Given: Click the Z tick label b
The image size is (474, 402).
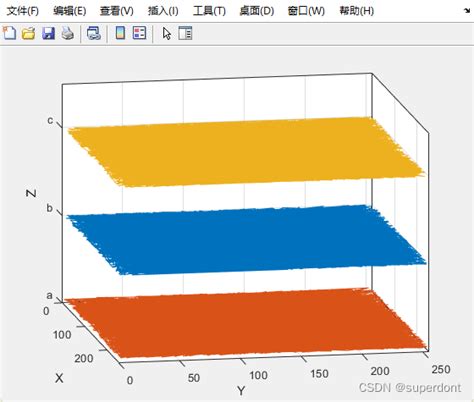Looking at the screenshot, I should coord(49,208).
